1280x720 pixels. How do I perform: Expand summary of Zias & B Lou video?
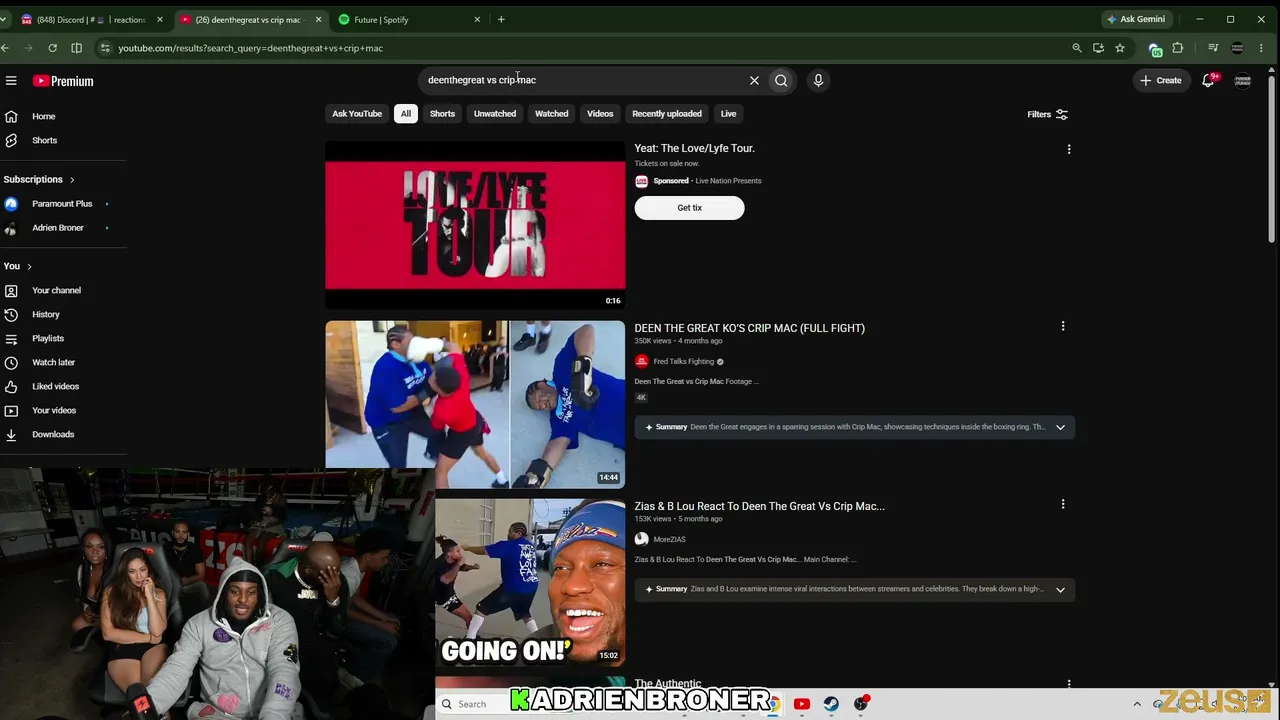click(1060, 589)
